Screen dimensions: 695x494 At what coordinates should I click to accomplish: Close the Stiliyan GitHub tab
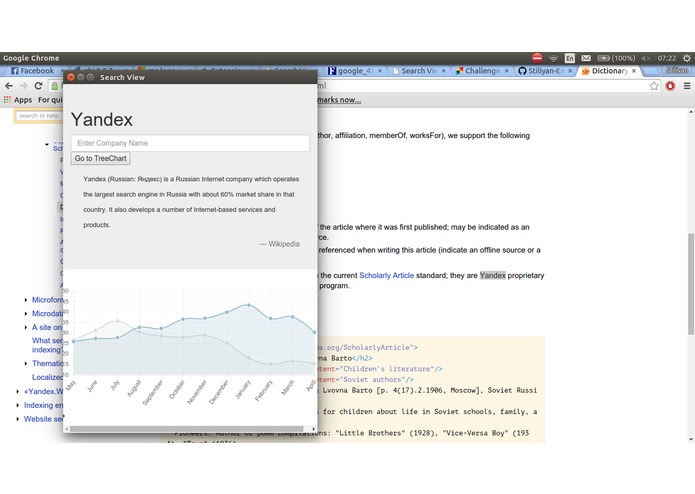tap(570, 71)
